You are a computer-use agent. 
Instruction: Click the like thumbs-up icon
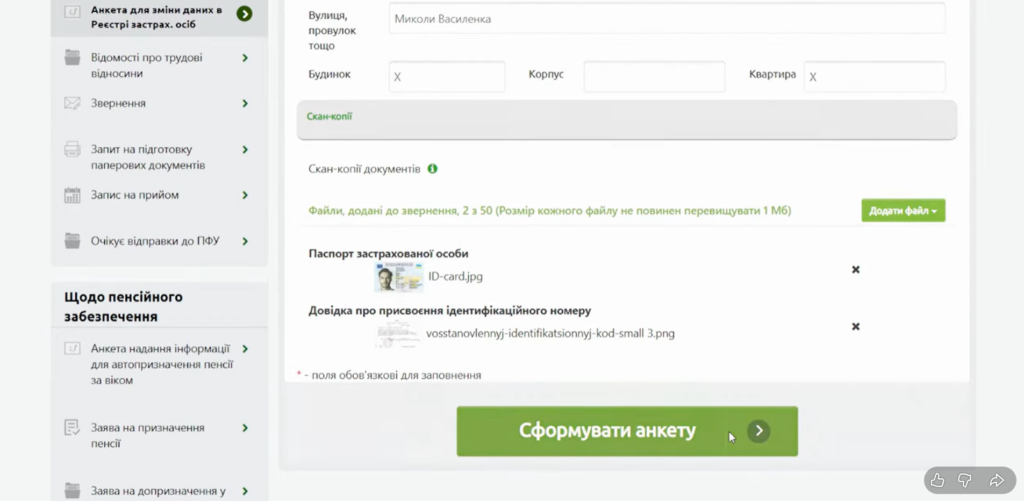[x=937, y=480]
